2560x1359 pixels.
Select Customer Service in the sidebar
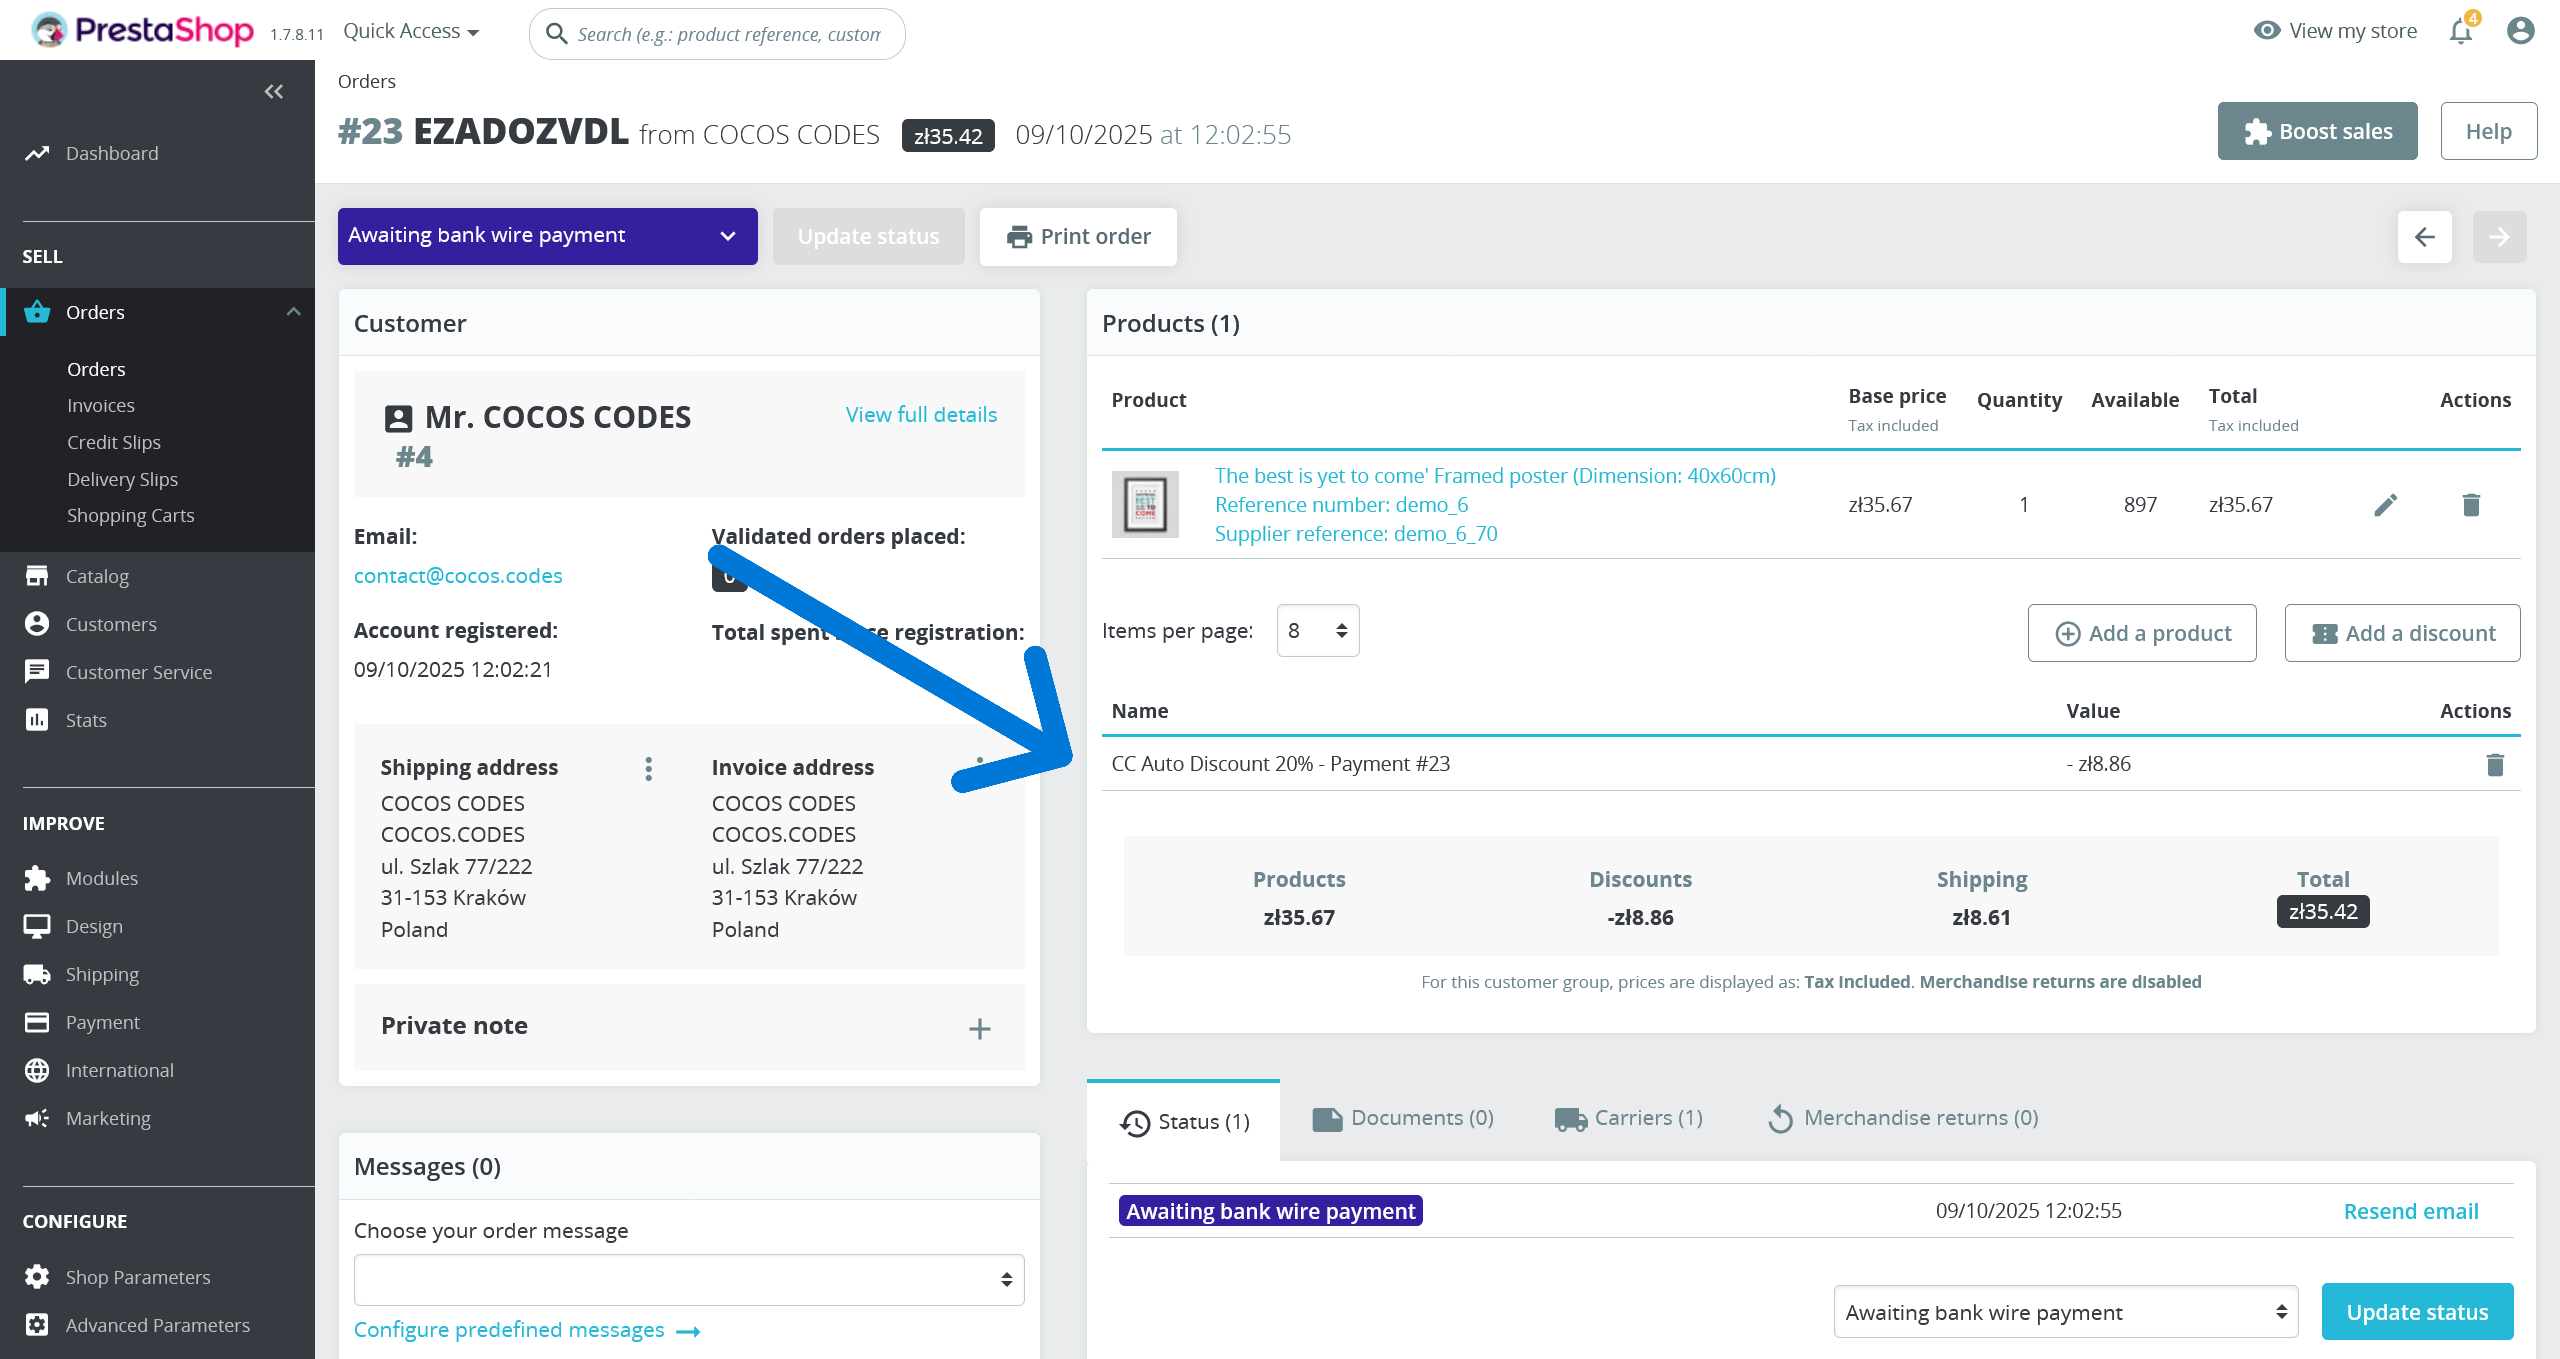[139, 671]
